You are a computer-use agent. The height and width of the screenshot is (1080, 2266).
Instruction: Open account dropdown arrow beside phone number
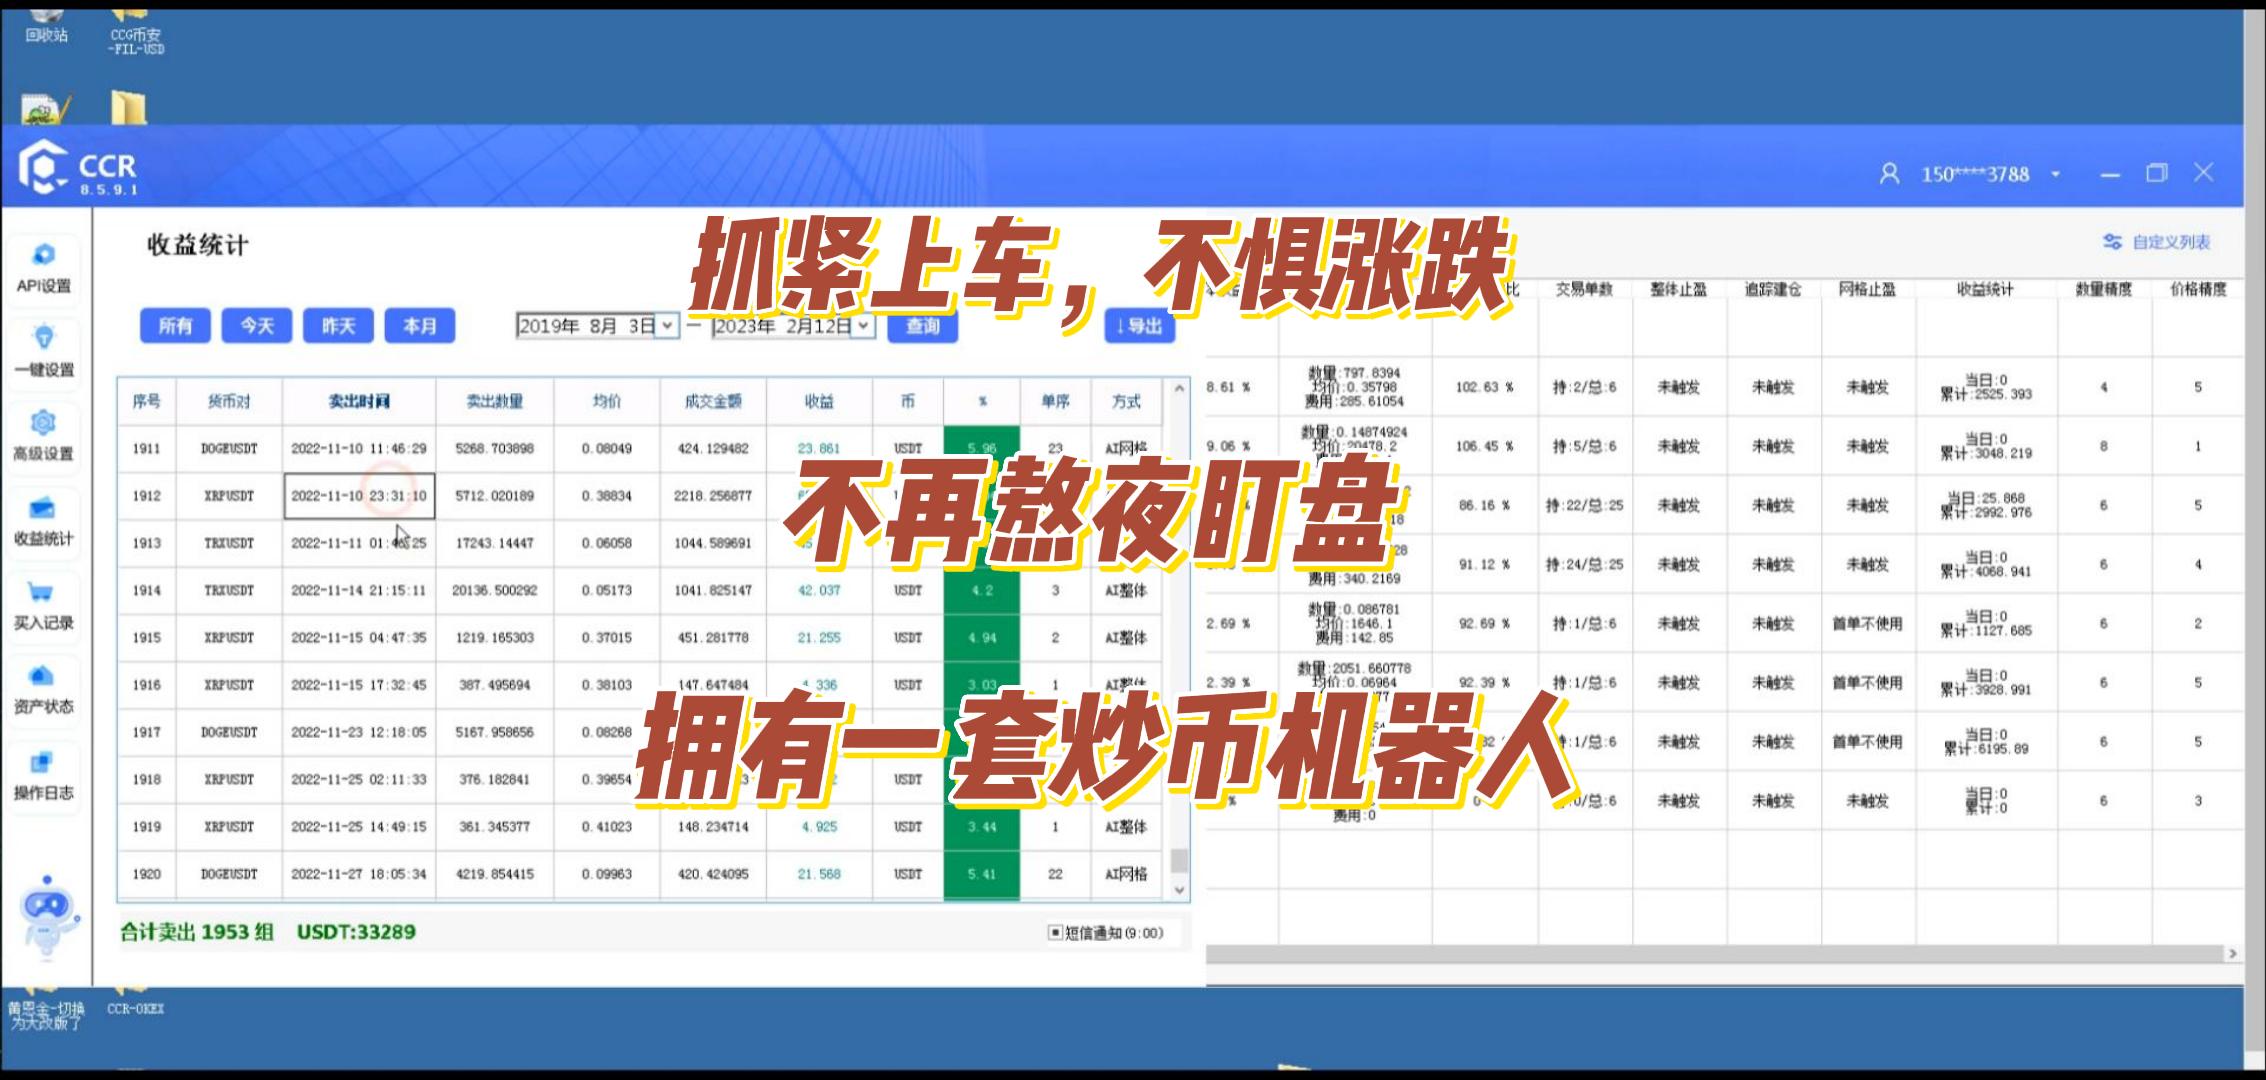click(x=2056, y=175)
